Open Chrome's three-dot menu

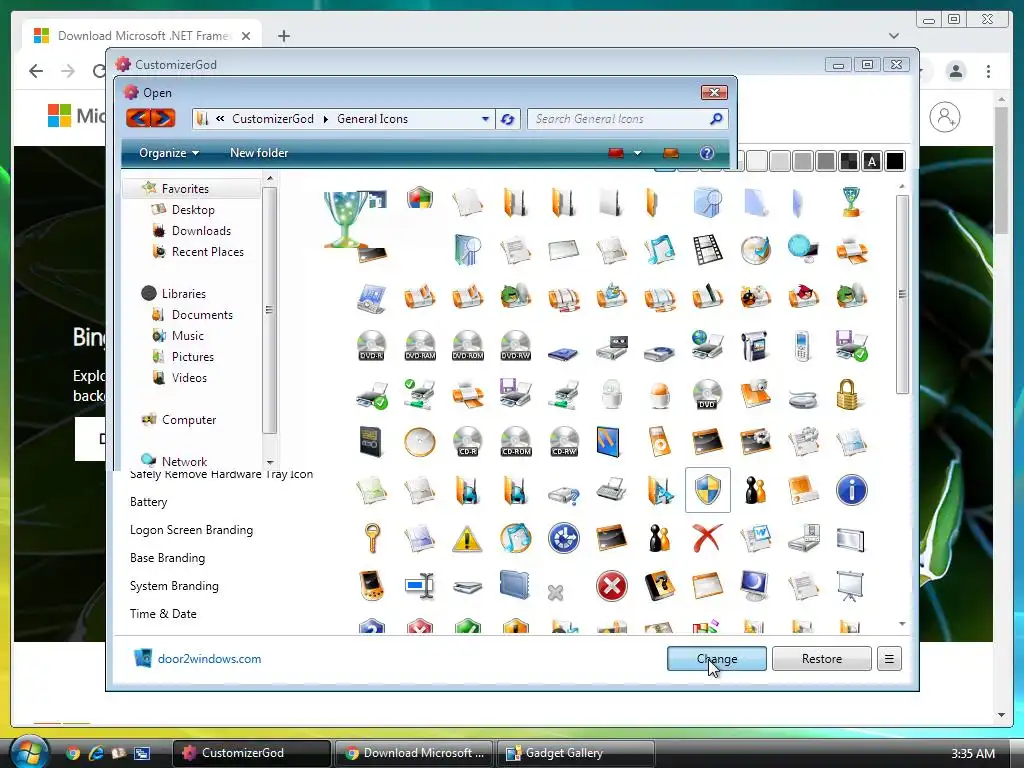(x=988, y=71)
